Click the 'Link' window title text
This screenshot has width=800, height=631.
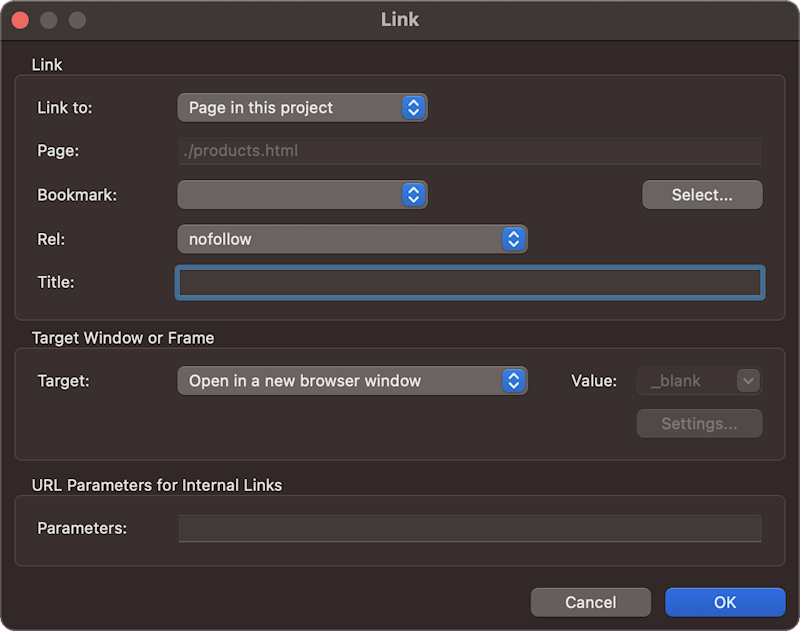400,20
